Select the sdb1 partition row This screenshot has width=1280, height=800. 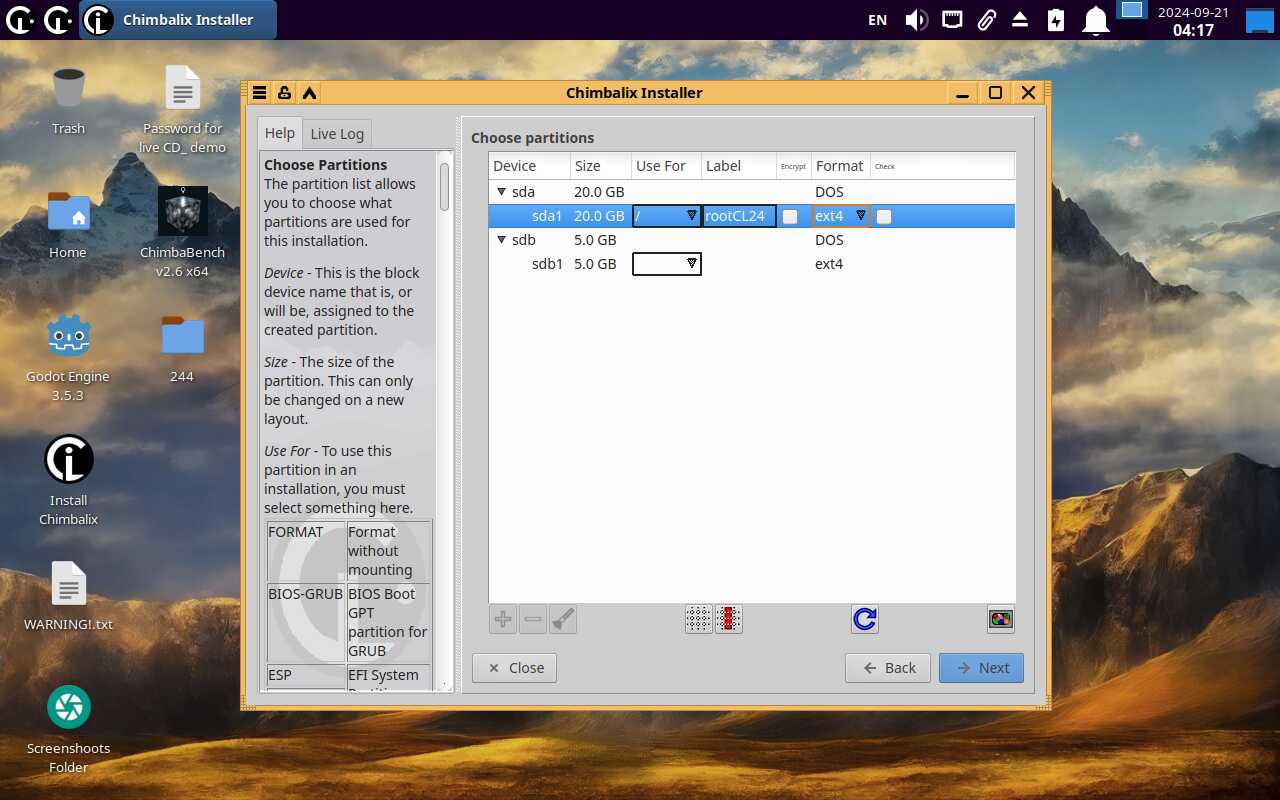click(x=752, y=264)
